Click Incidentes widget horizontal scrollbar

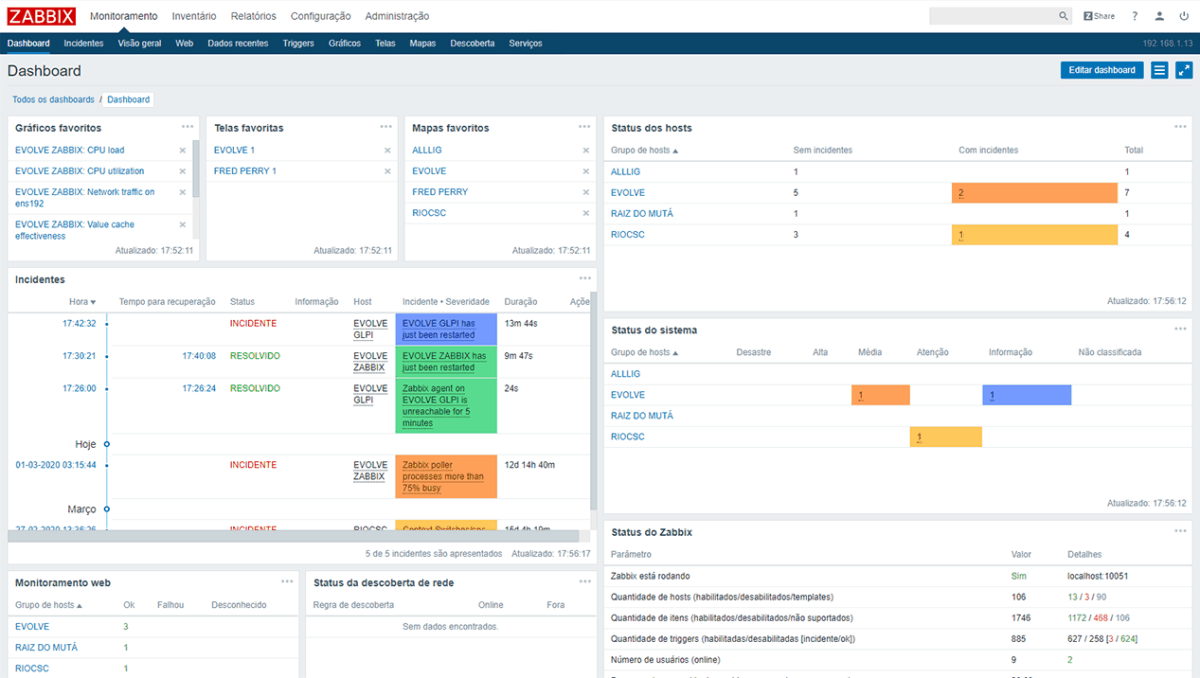pyautogui.click(x=293, y=536)
